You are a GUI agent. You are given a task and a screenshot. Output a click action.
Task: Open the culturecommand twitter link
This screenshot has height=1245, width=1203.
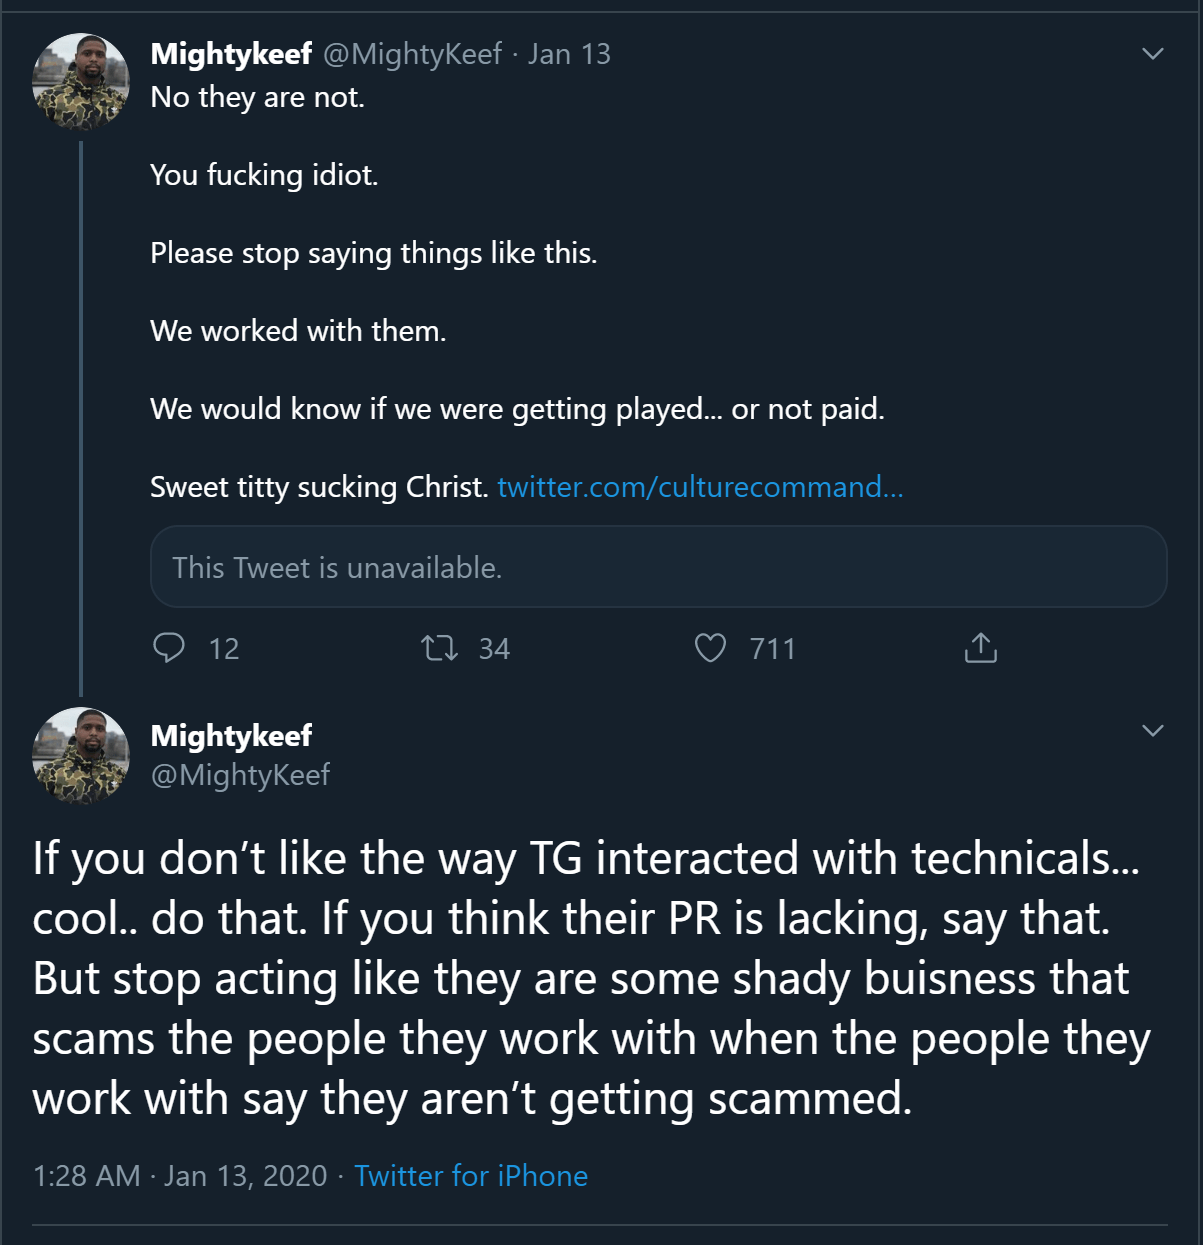click(x=700, y=488)
